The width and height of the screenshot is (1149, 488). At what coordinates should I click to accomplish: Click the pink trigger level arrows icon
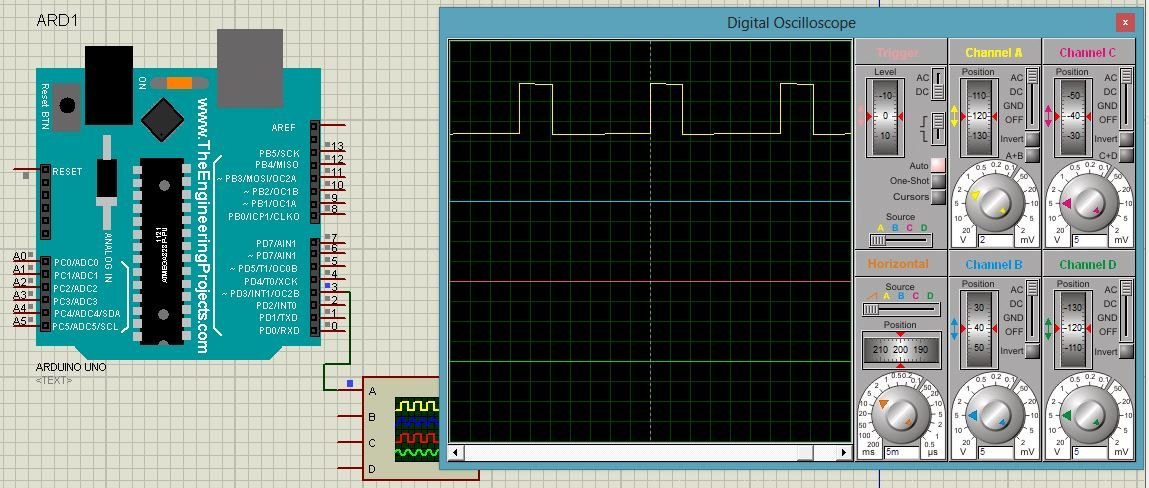tap(861, 117)
